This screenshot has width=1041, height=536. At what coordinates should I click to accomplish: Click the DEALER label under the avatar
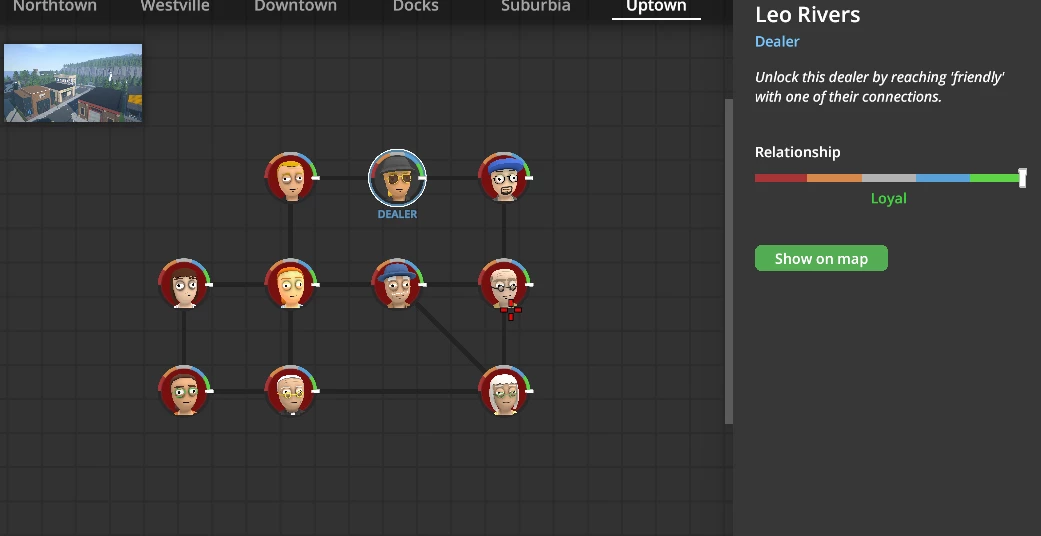coord(397,214)
